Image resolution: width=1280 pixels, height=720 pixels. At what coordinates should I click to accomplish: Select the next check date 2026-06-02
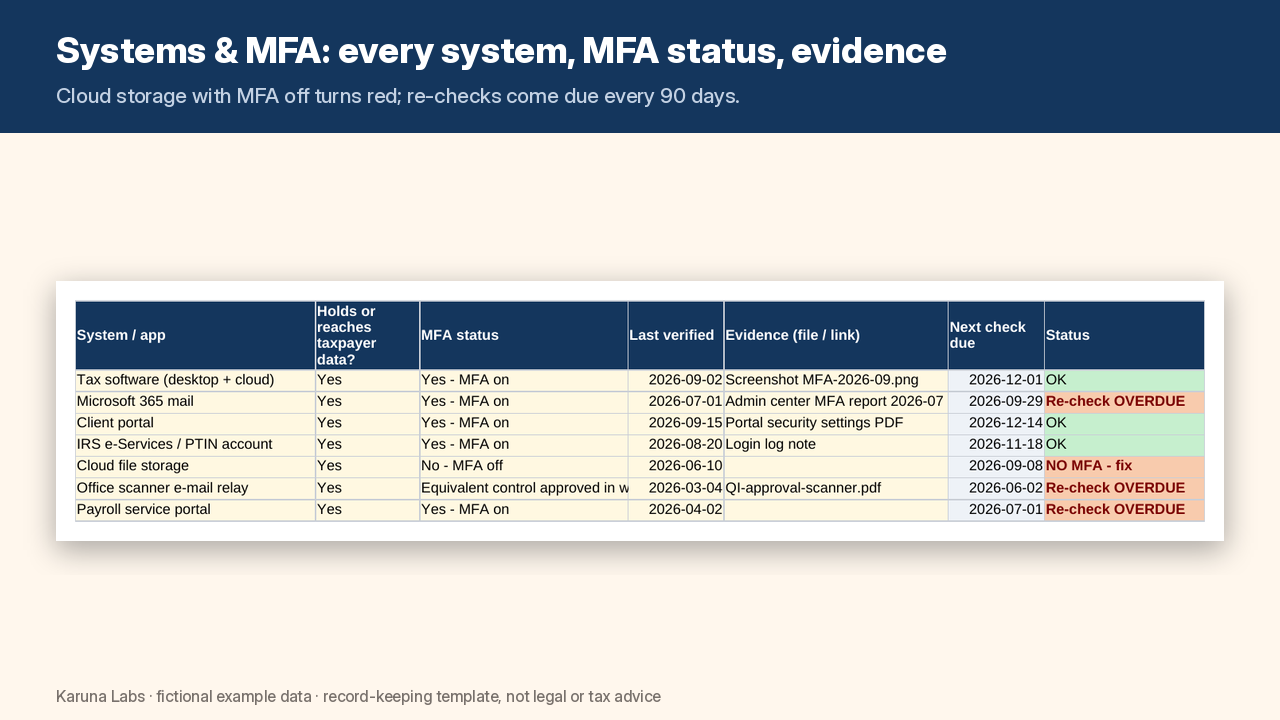[x=996, y=488]
